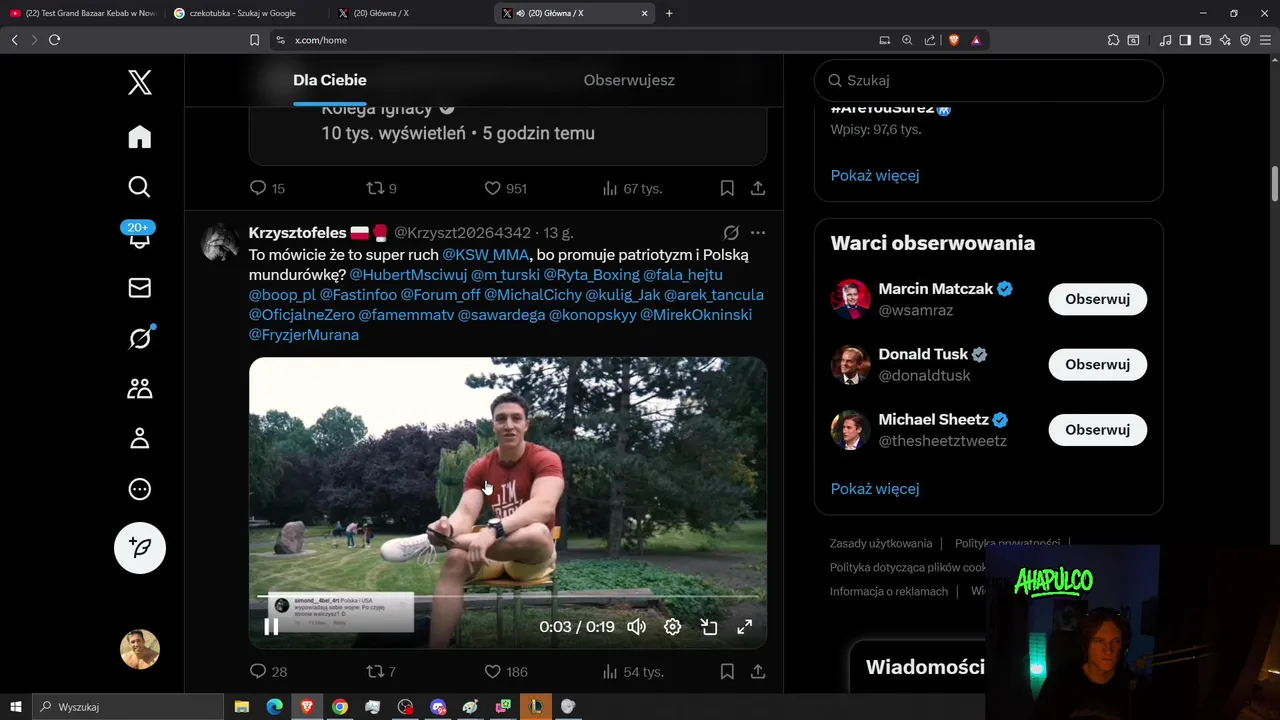View analytics showing 54 tys. views
Image resolution: width=1280 pixels, height=720 pixels.
(634, 672)
